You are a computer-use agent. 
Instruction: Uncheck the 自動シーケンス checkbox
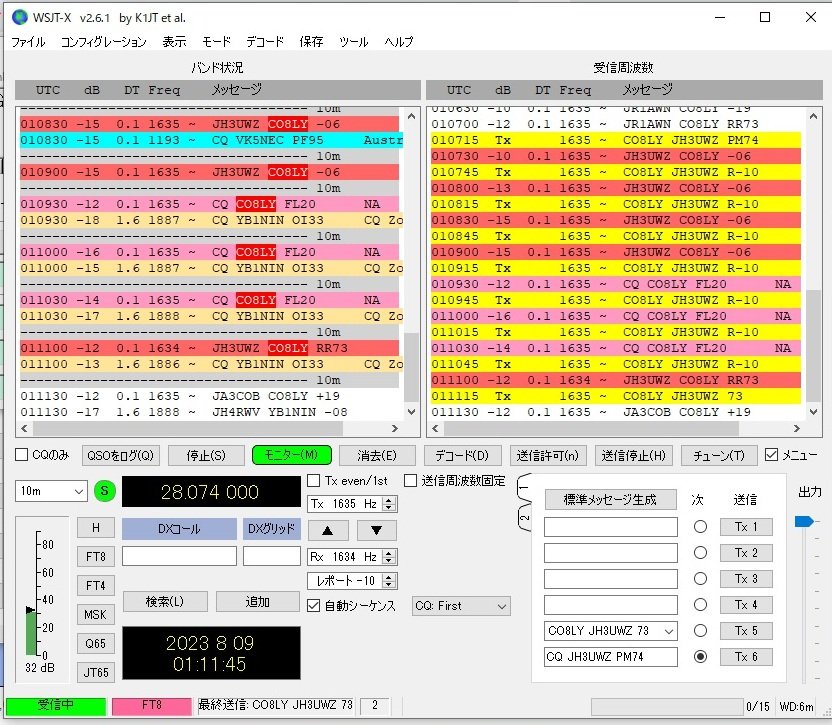point(314,606)
